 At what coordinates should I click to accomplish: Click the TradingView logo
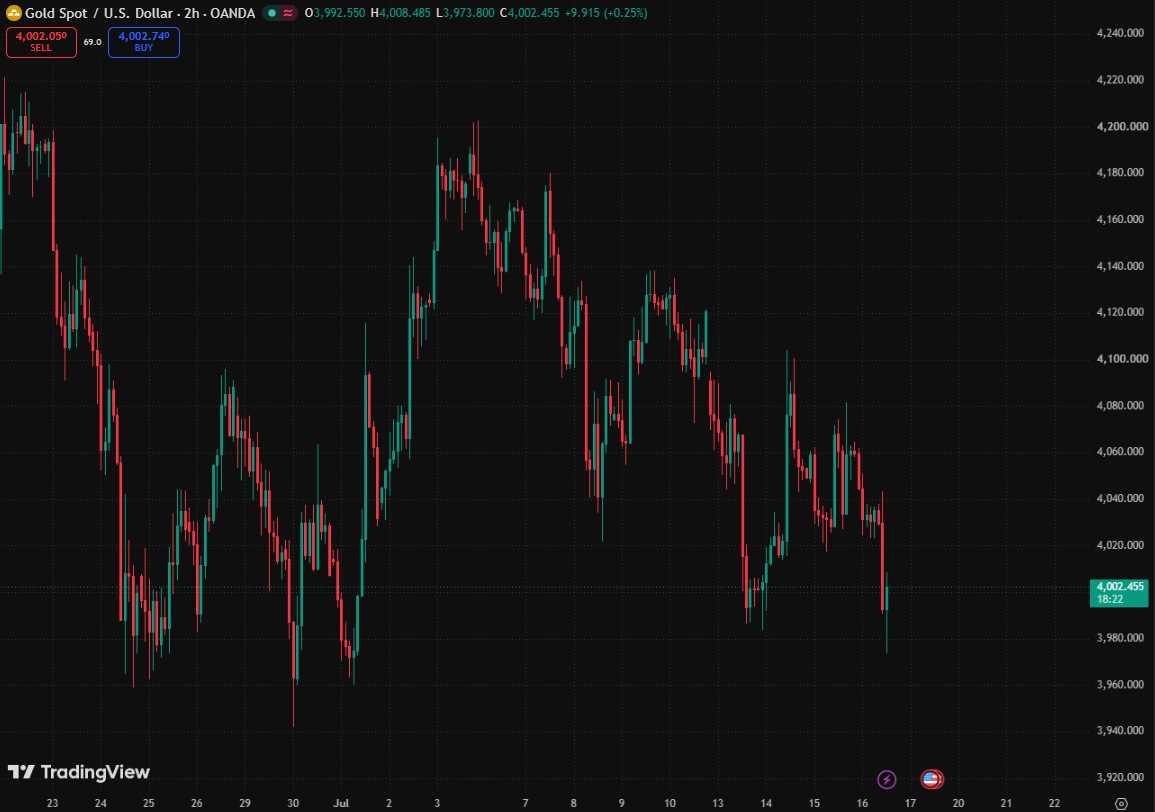pos(79,771)
